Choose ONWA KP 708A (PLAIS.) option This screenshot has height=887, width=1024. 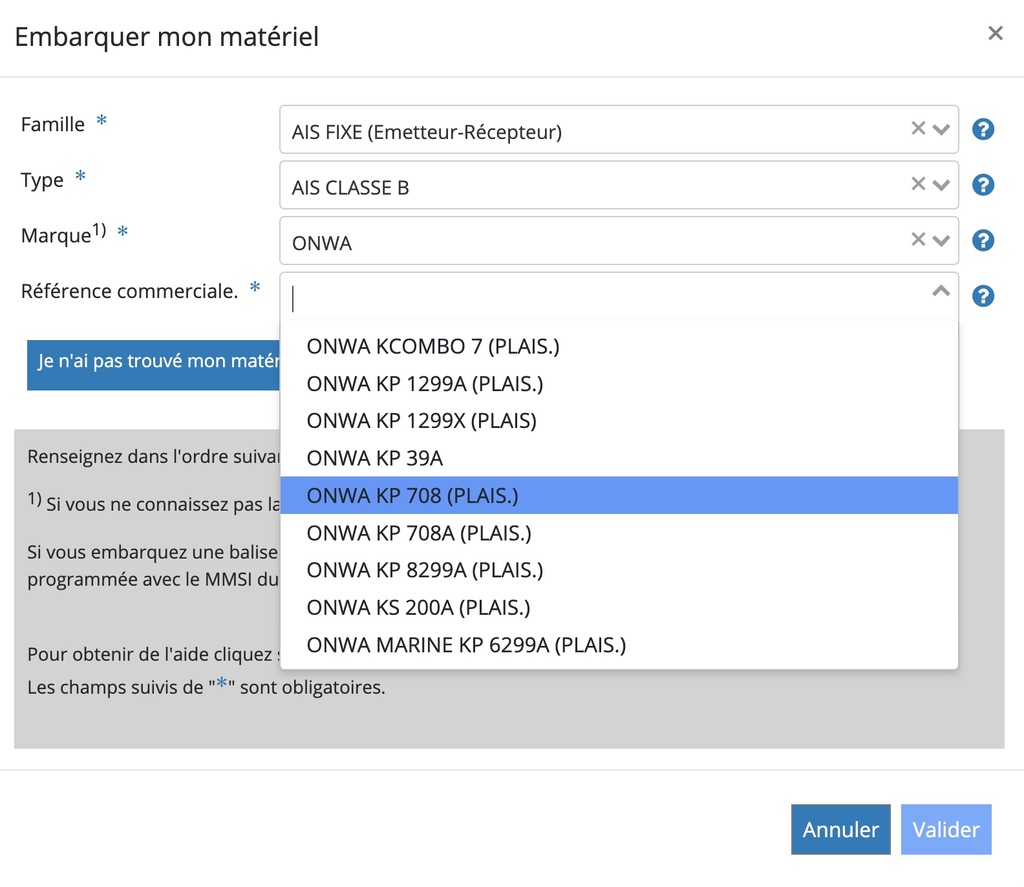click(619, 533)
